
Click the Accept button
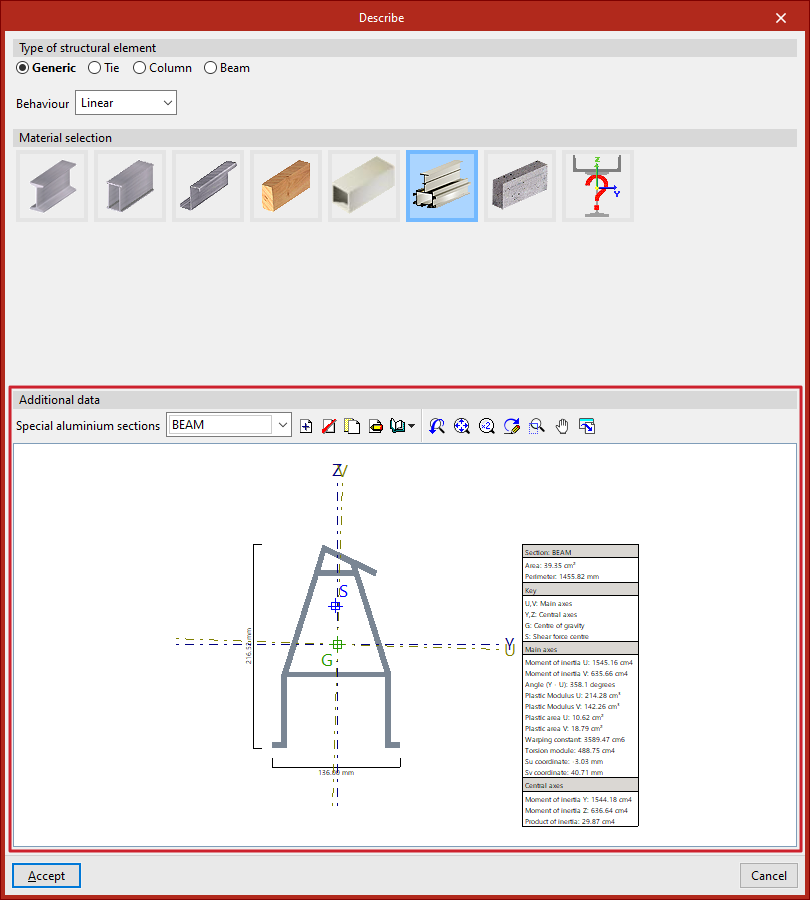pos(46,876)
